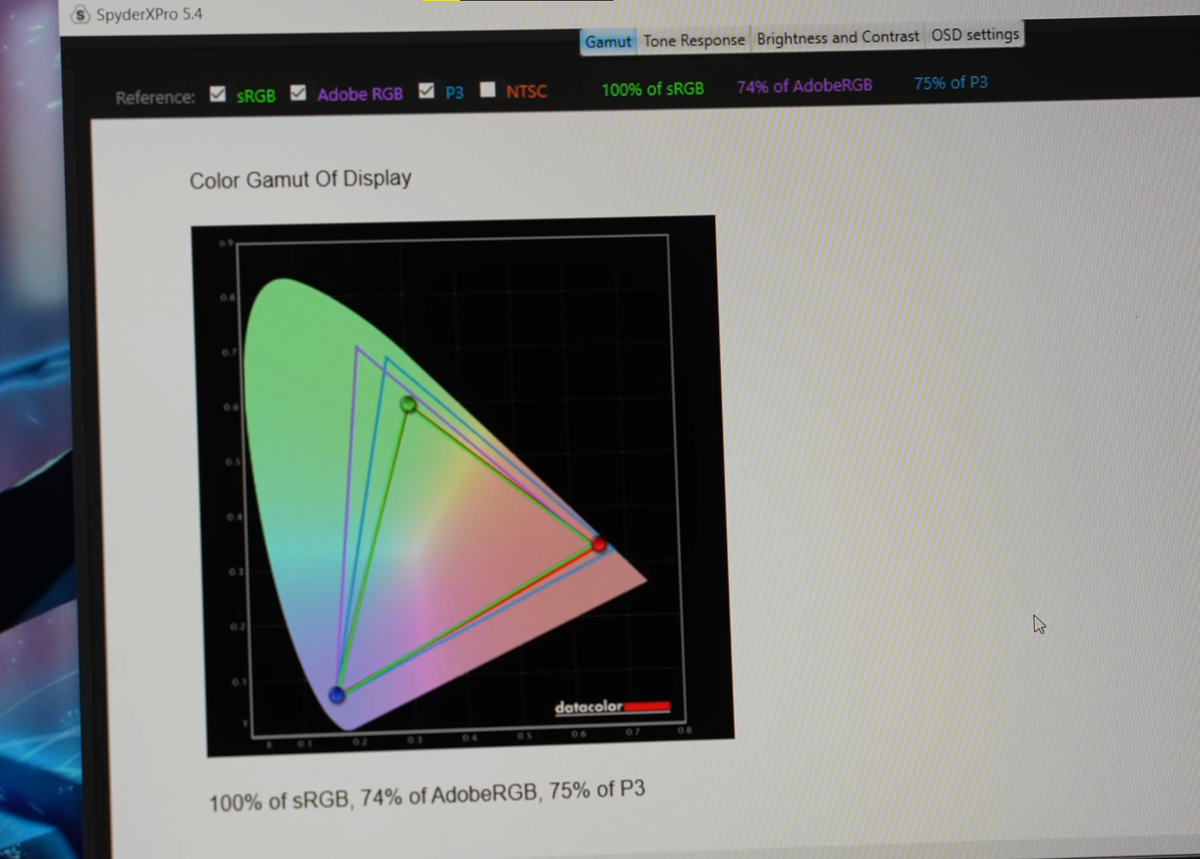Image resolution: width=1200 pixels, height=859 pixels.
Task: Click the red primary point on gamut chart
Action: click(x=599, y=545)
